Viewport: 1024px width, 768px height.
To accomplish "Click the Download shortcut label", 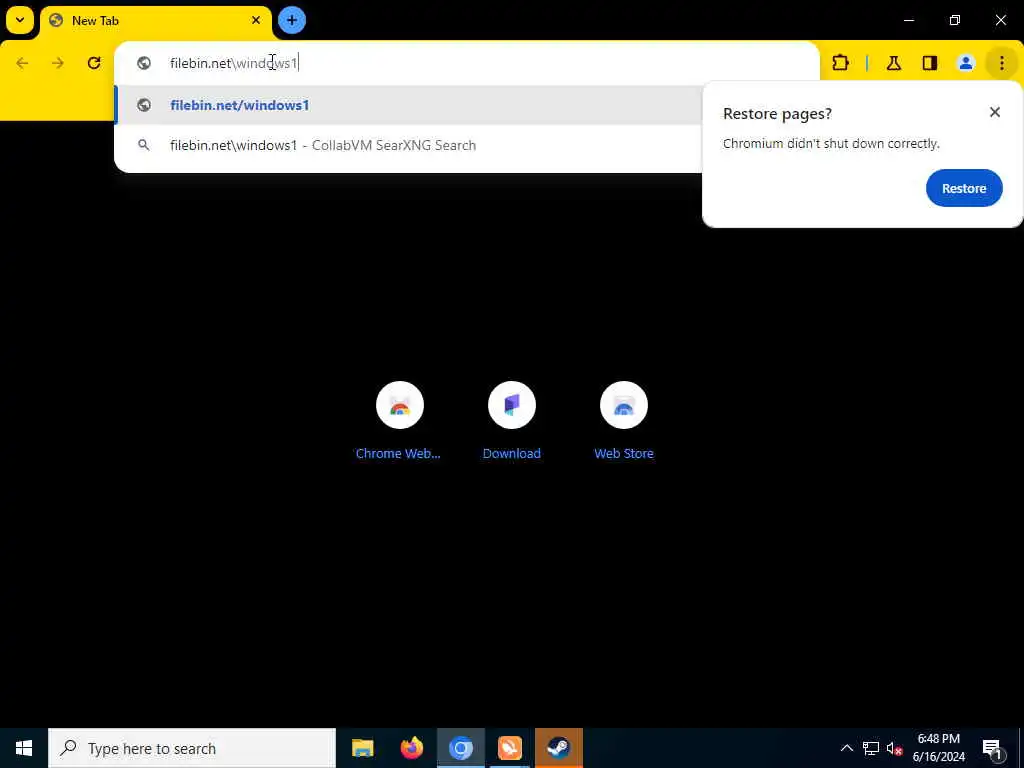I will tap(511, 453).
